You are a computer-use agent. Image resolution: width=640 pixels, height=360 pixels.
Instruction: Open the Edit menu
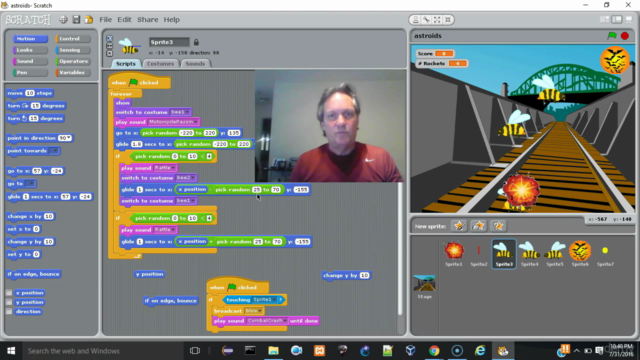pos(124,20)
